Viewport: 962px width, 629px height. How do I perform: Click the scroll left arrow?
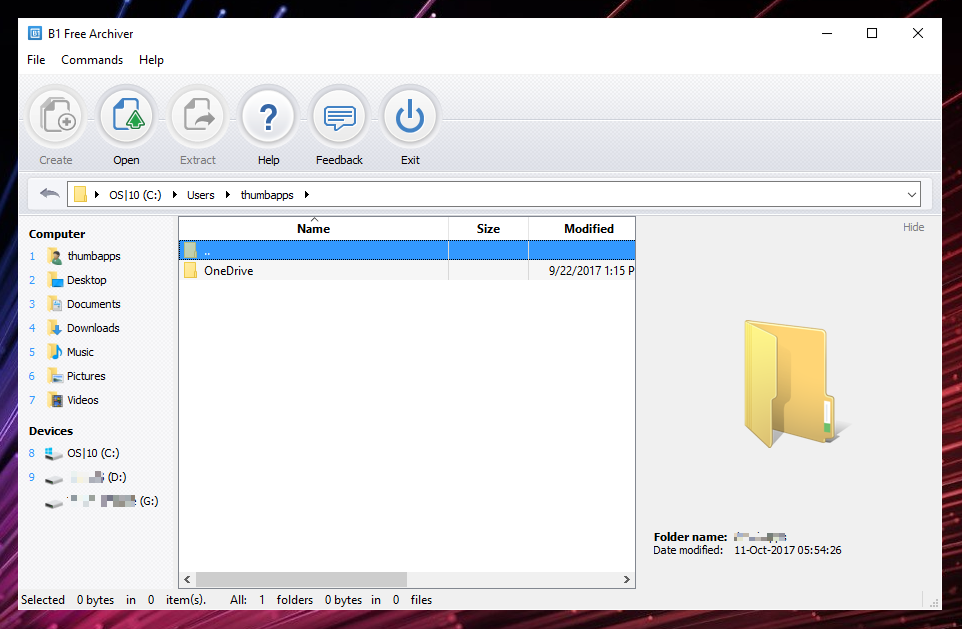point(187,579)
